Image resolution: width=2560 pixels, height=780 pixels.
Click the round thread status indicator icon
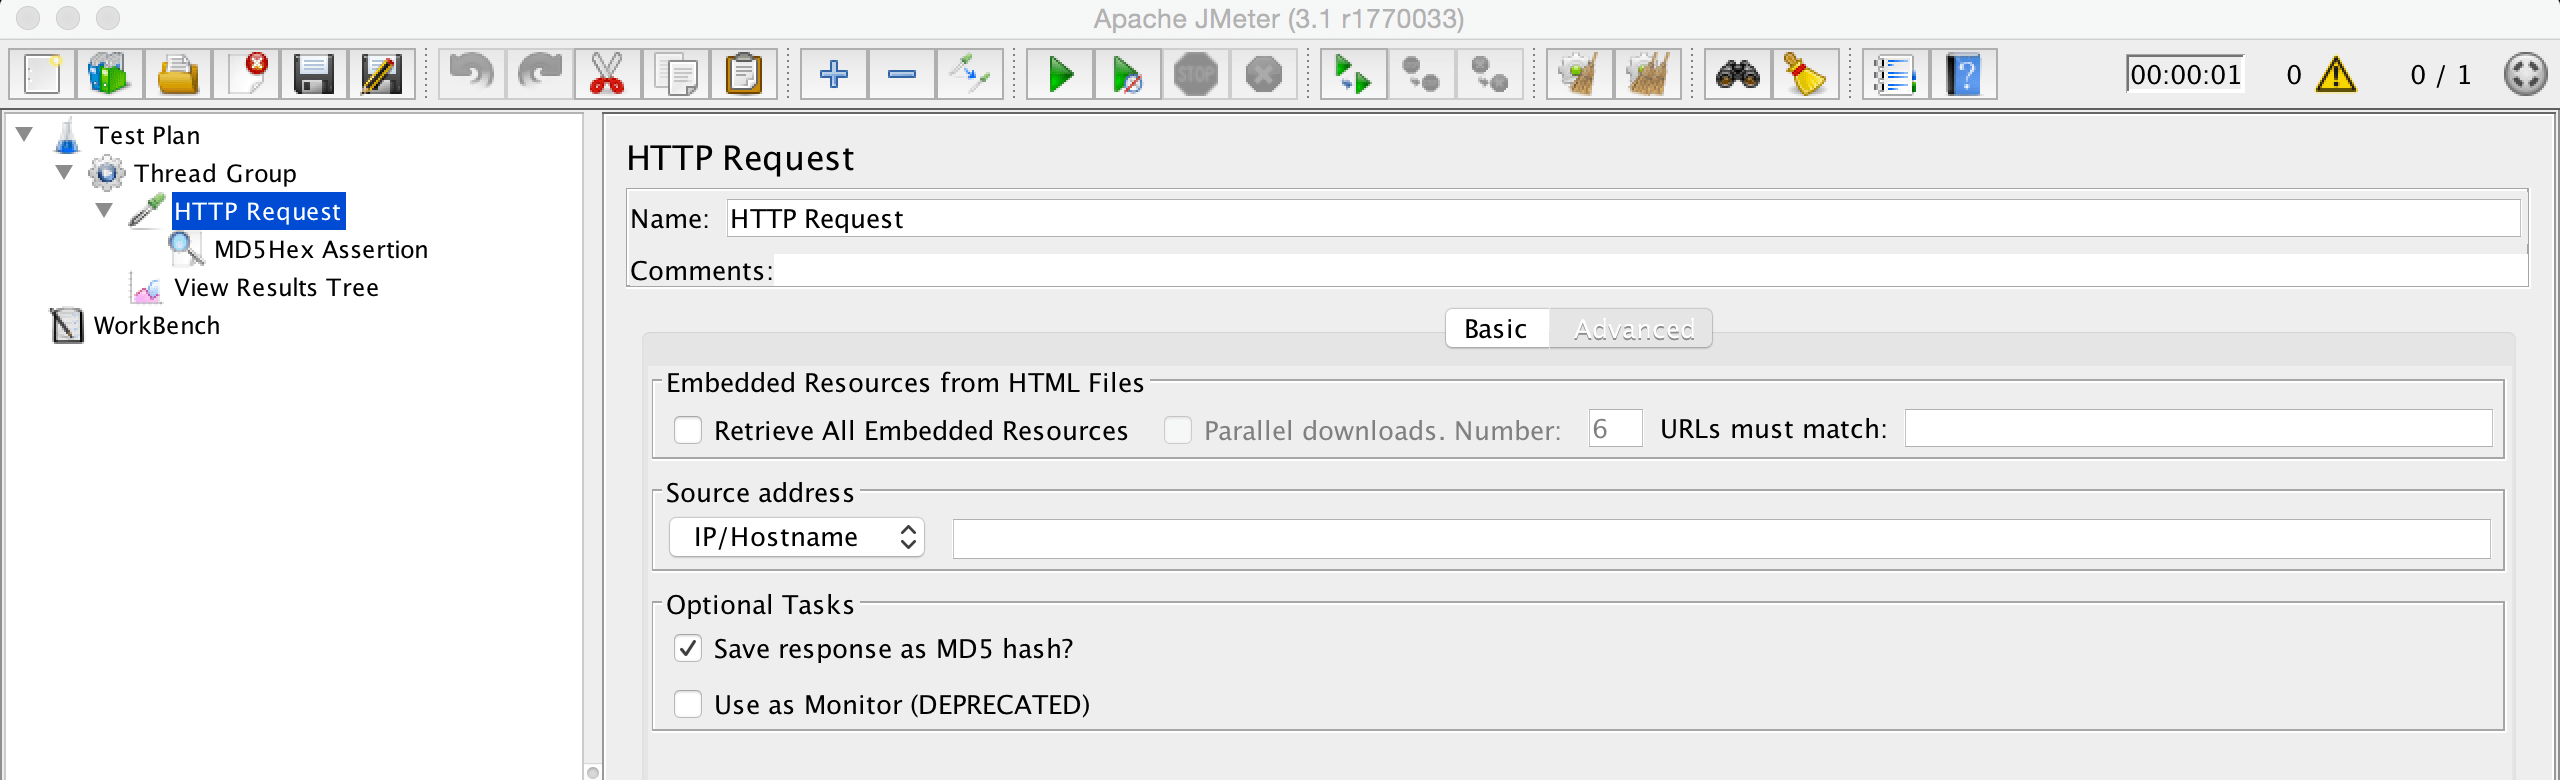(2525, 75)
